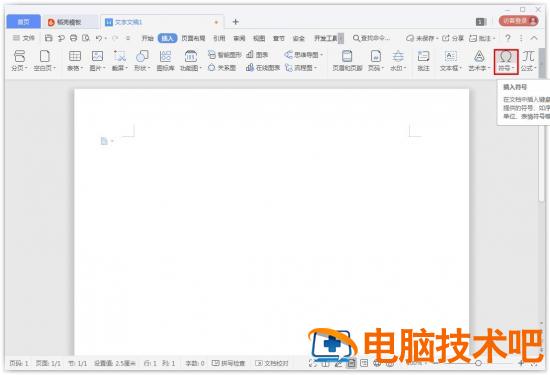Switch to the 页面布局 ribbon tab
Viewport: 550px width, 375px height.
(x=193, y=38)
